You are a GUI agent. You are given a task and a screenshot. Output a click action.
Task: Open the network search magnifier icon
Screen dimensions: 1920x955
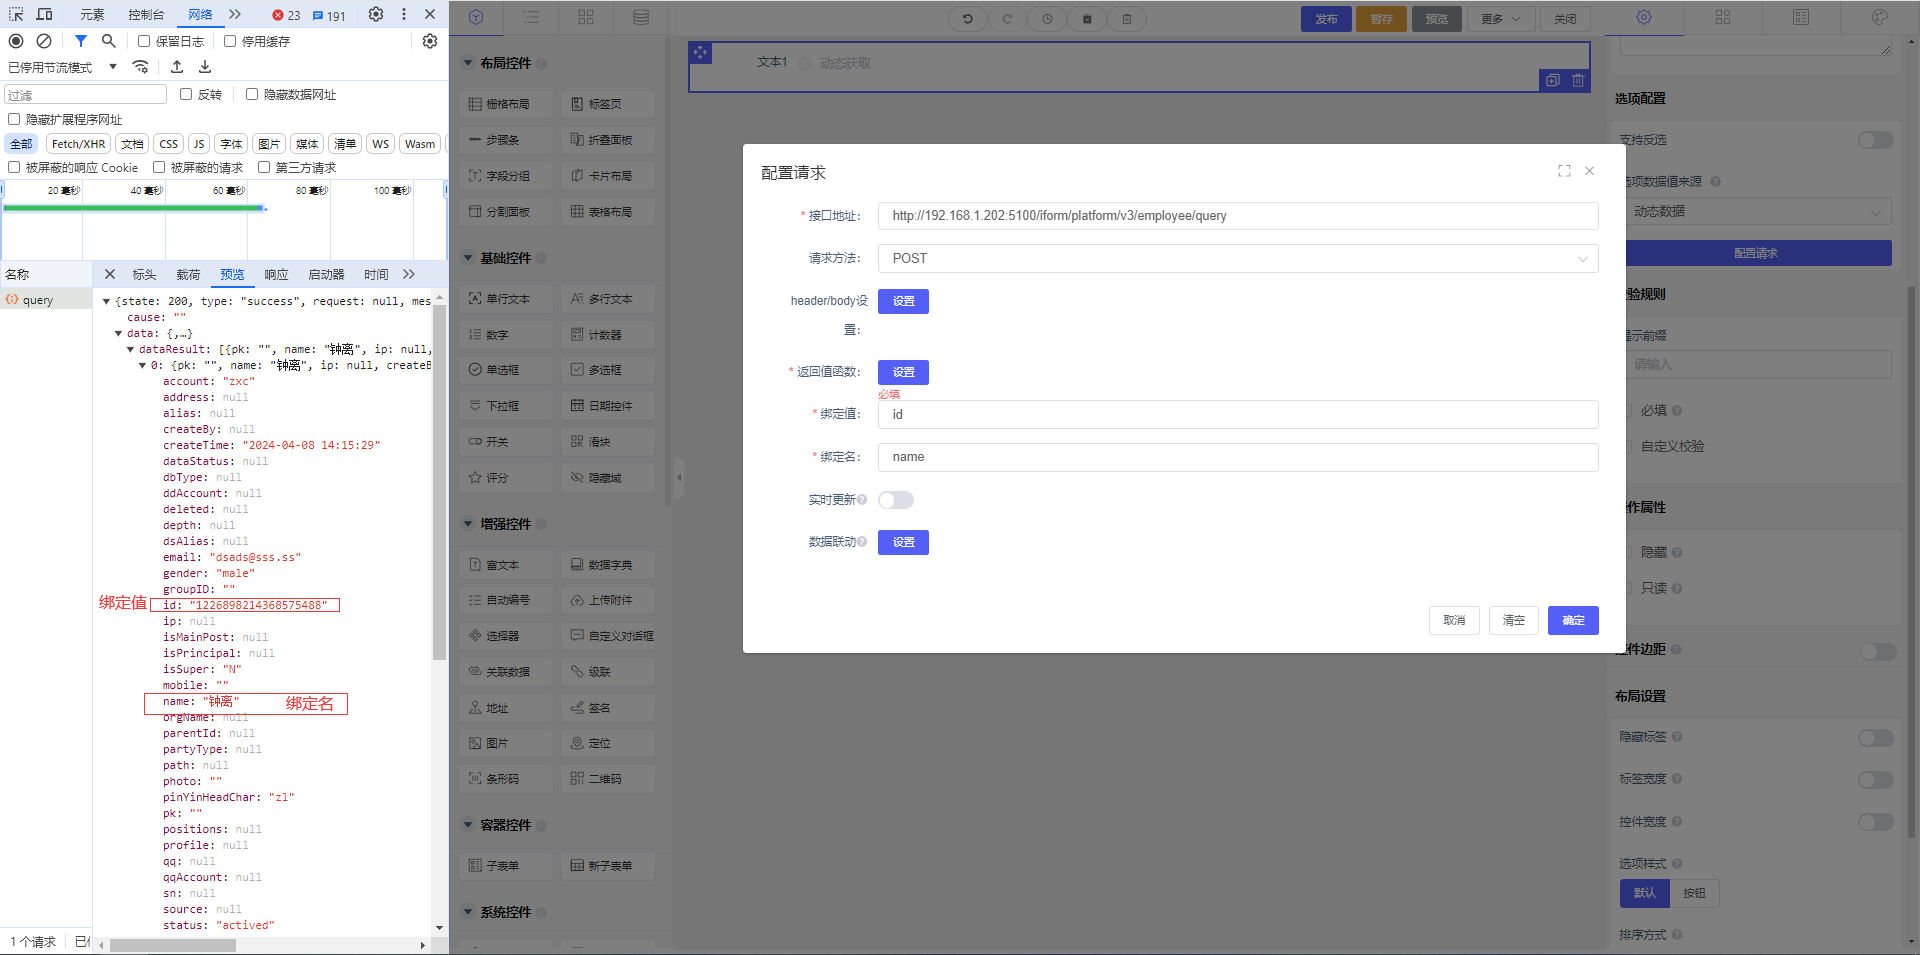coord(109,41)
